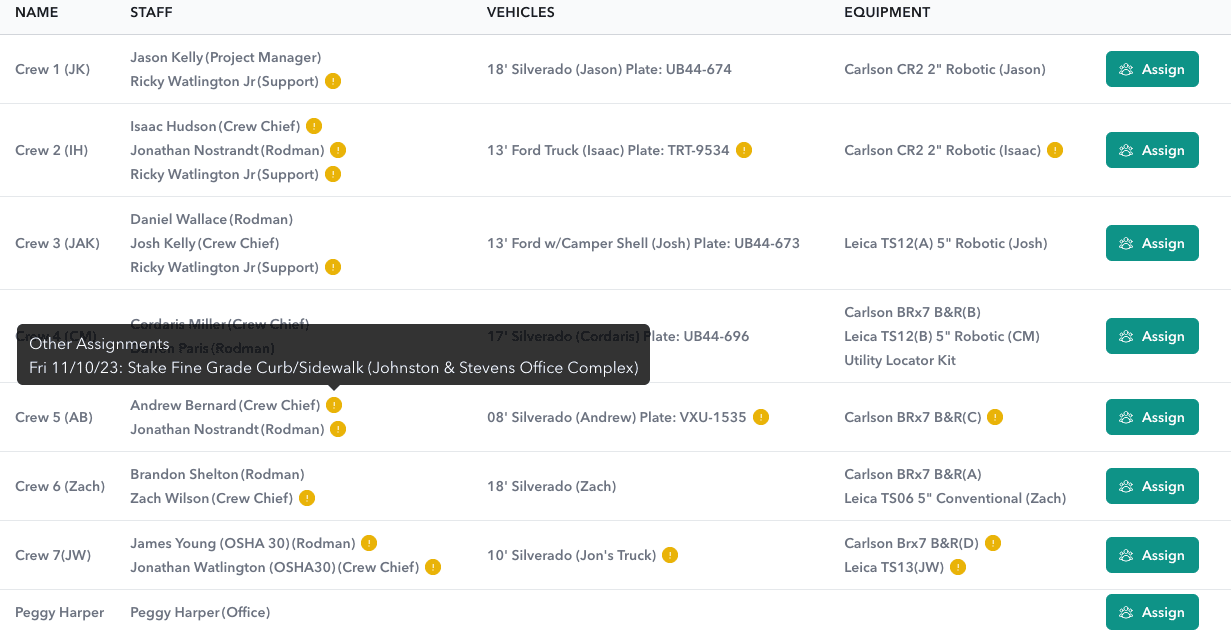Click the STAFF column header
The image size is (1232, 634).
152,13
